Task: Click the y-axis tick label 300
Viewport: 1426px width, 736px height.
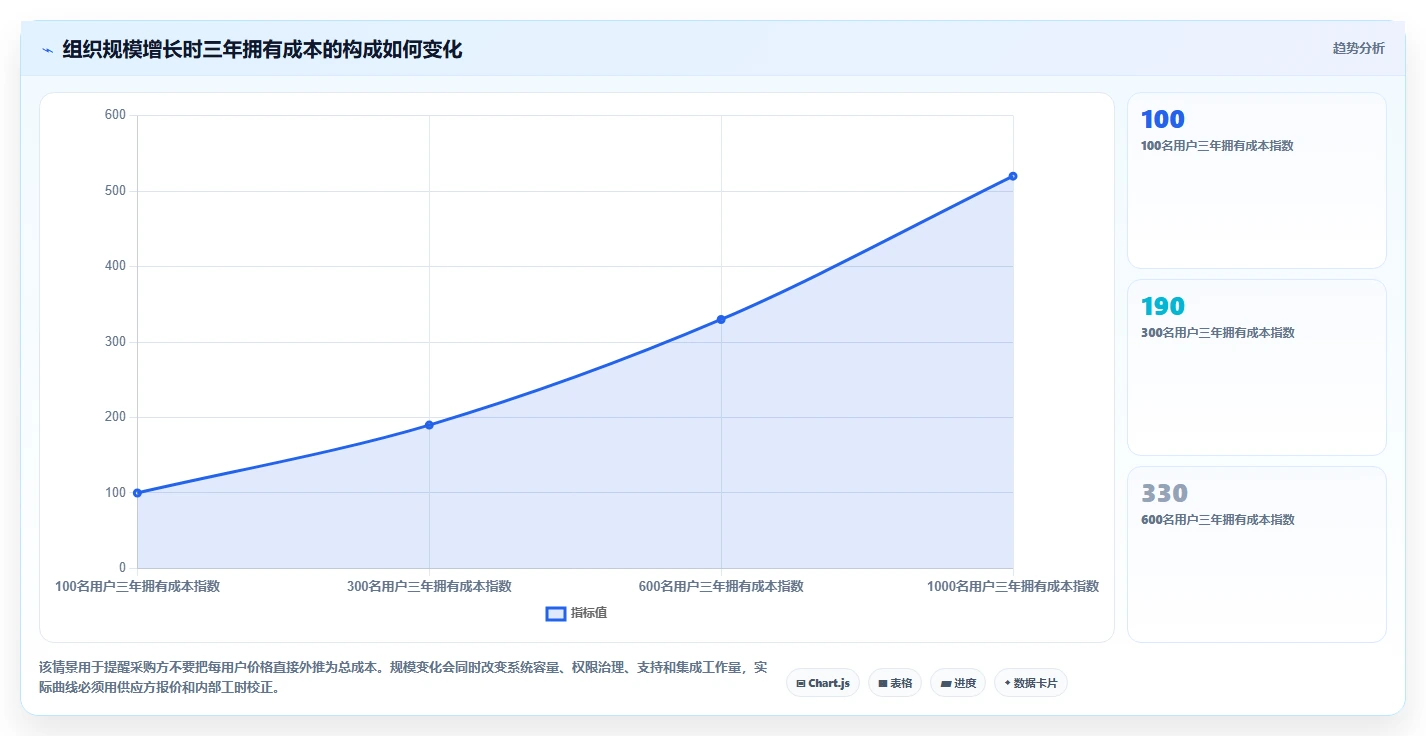Action: click(115, 342)
